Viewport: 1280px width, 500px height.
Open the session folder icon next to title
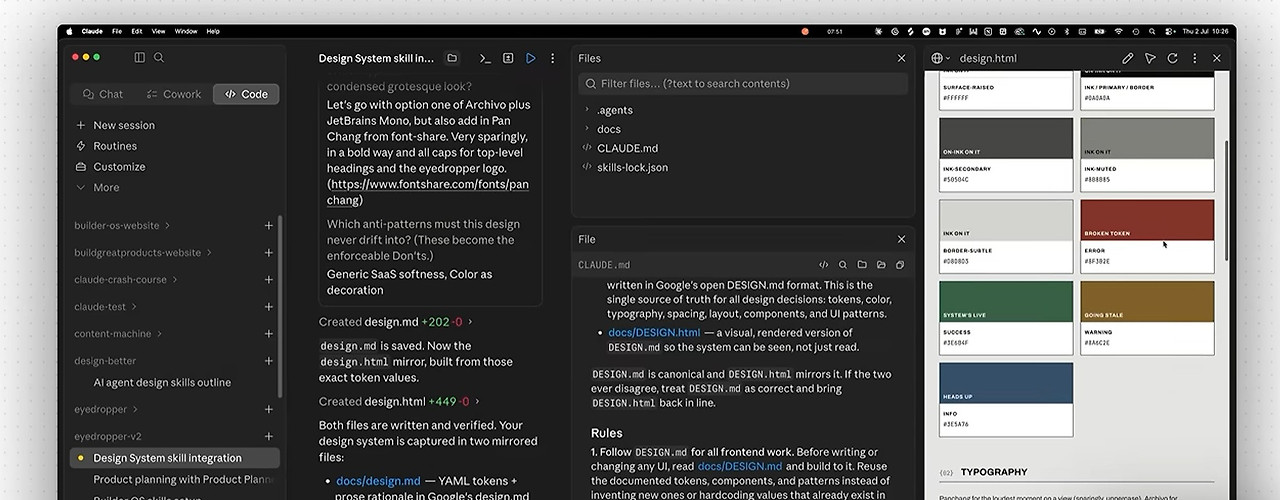point(452,58)
